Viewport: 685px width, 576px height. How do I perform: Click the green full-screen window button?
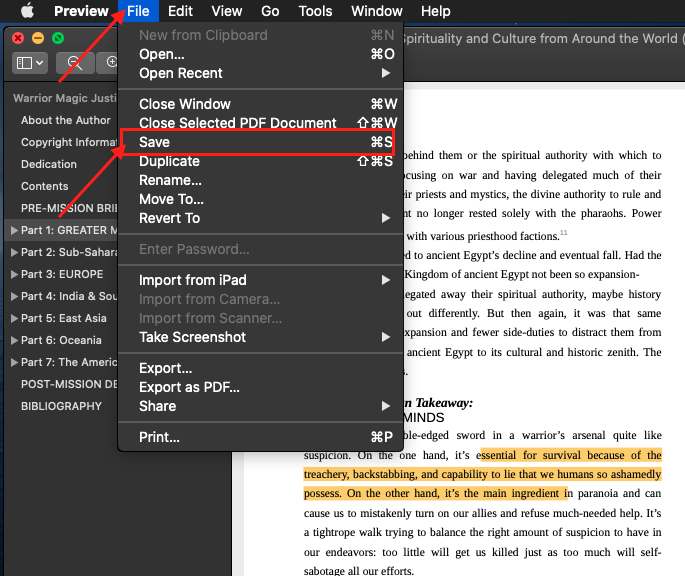58,38
